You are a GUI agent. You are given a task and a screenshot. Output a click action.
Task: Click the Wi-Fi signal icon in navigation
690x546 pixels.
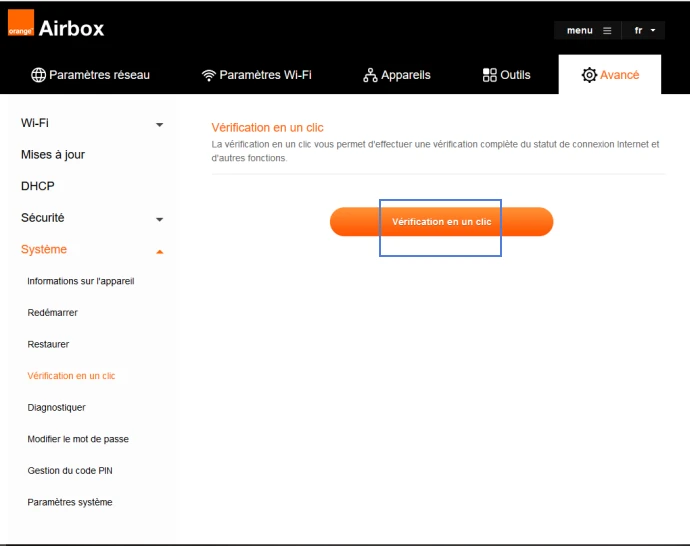(209, 75)
